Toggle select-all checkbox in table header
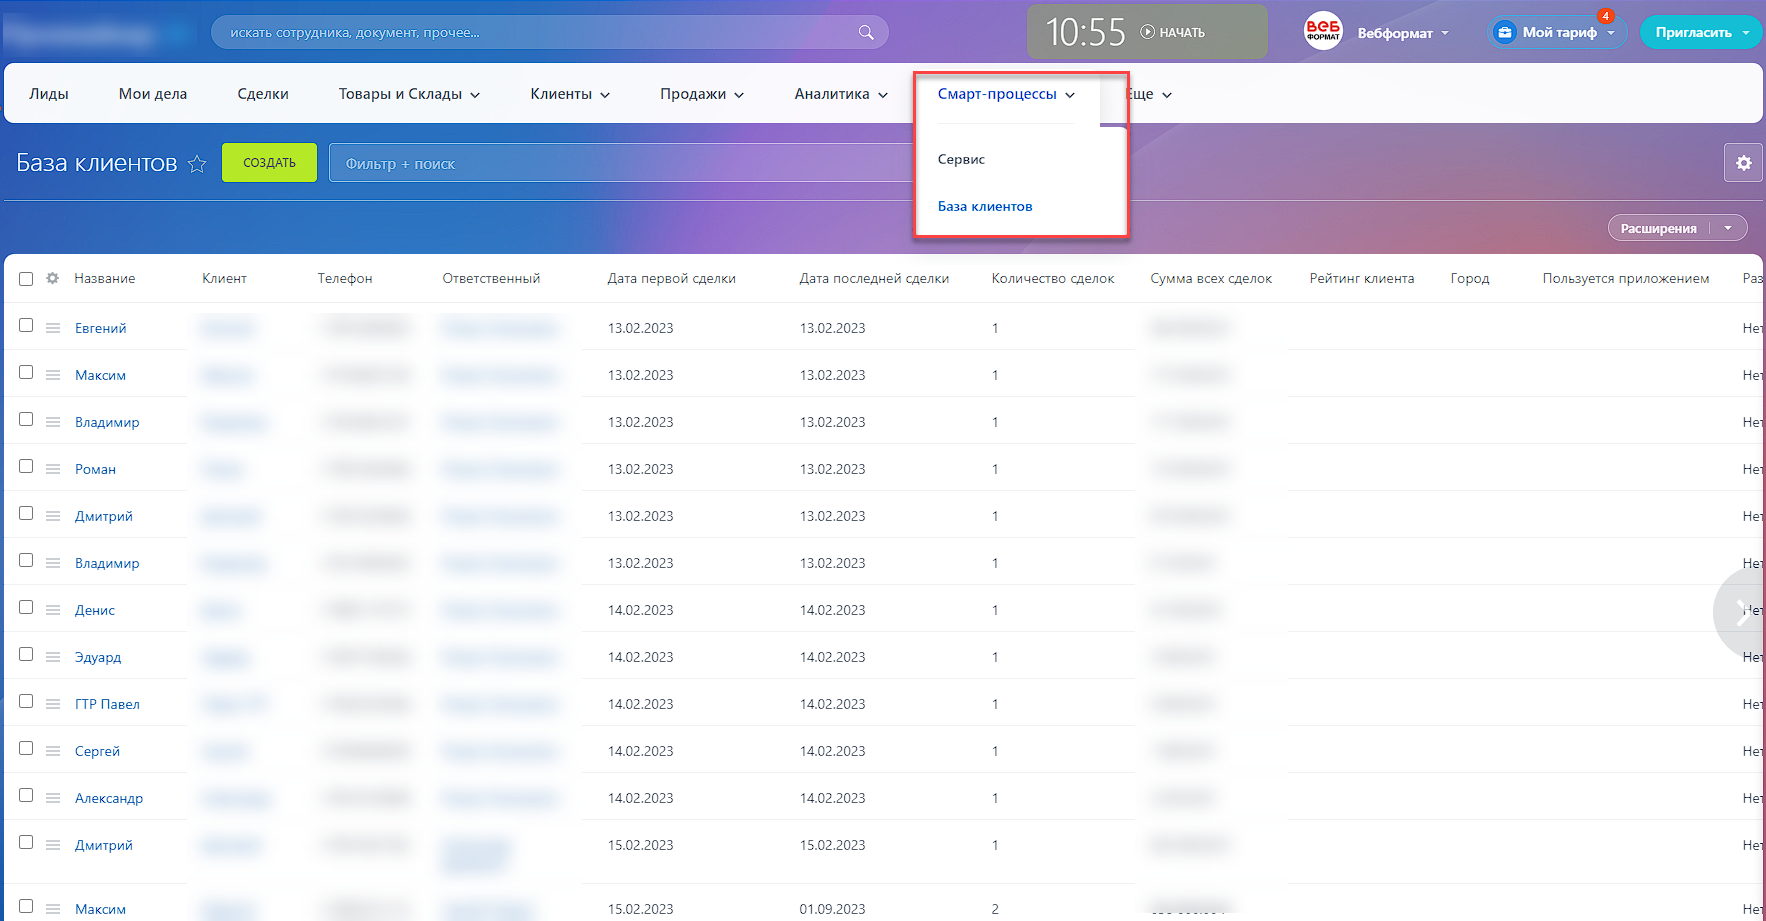 [26, 279]
